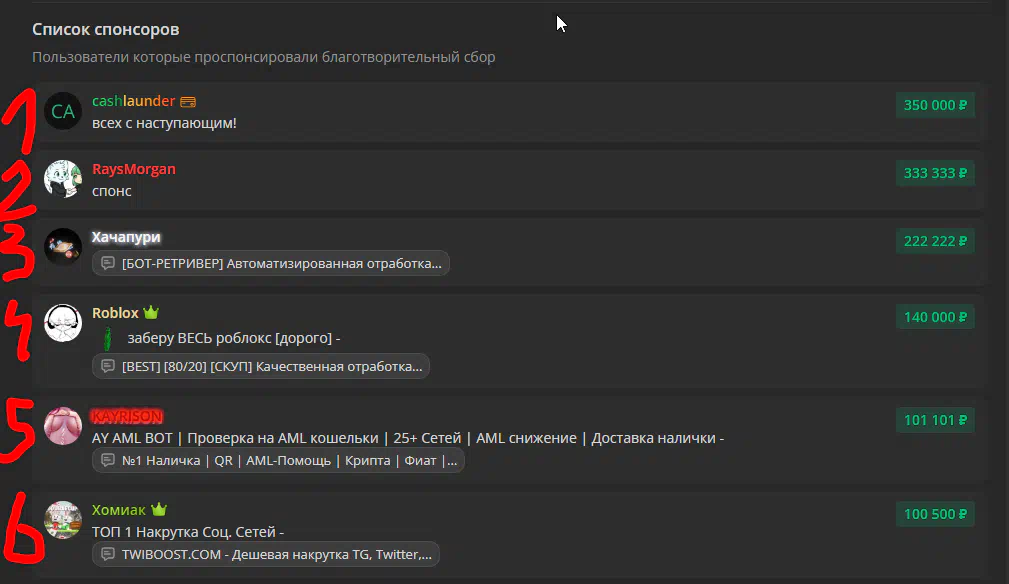
Task: Click the Хачапури user avatar
Action: coord(63,246)
